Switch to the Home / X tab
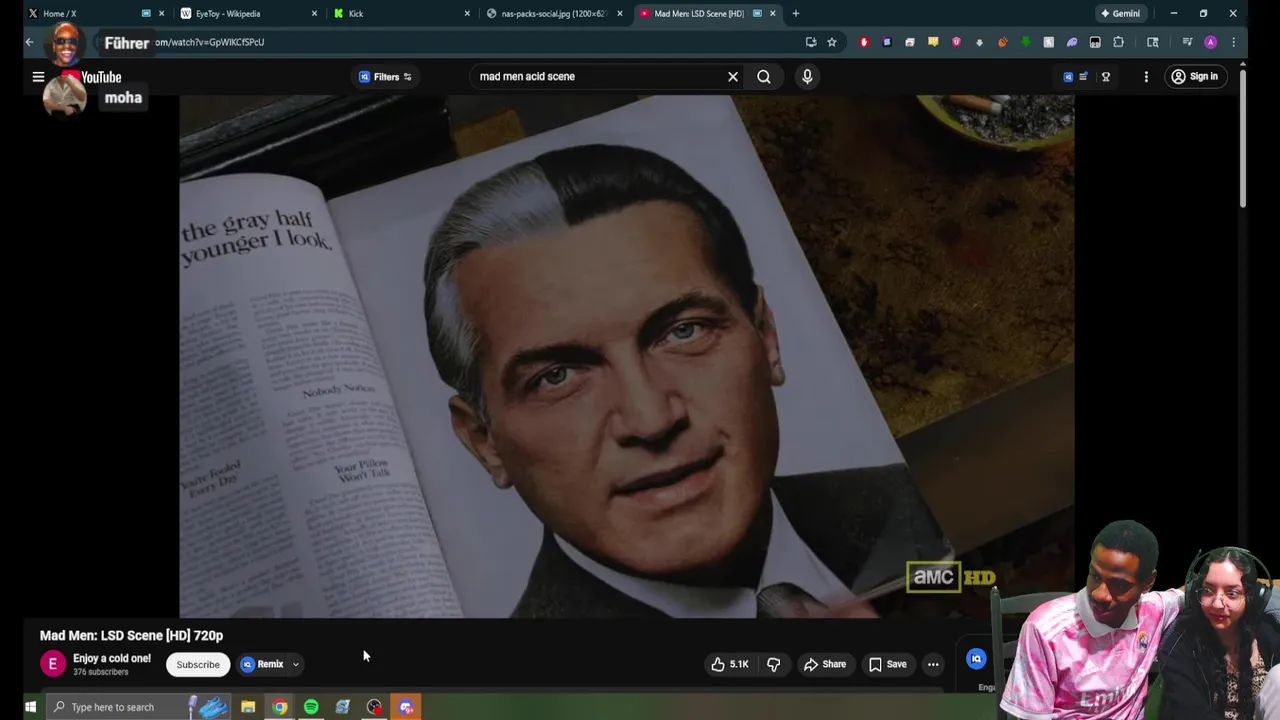The width and height of the screenshot is (1280, 720). [x=88, y=13]
